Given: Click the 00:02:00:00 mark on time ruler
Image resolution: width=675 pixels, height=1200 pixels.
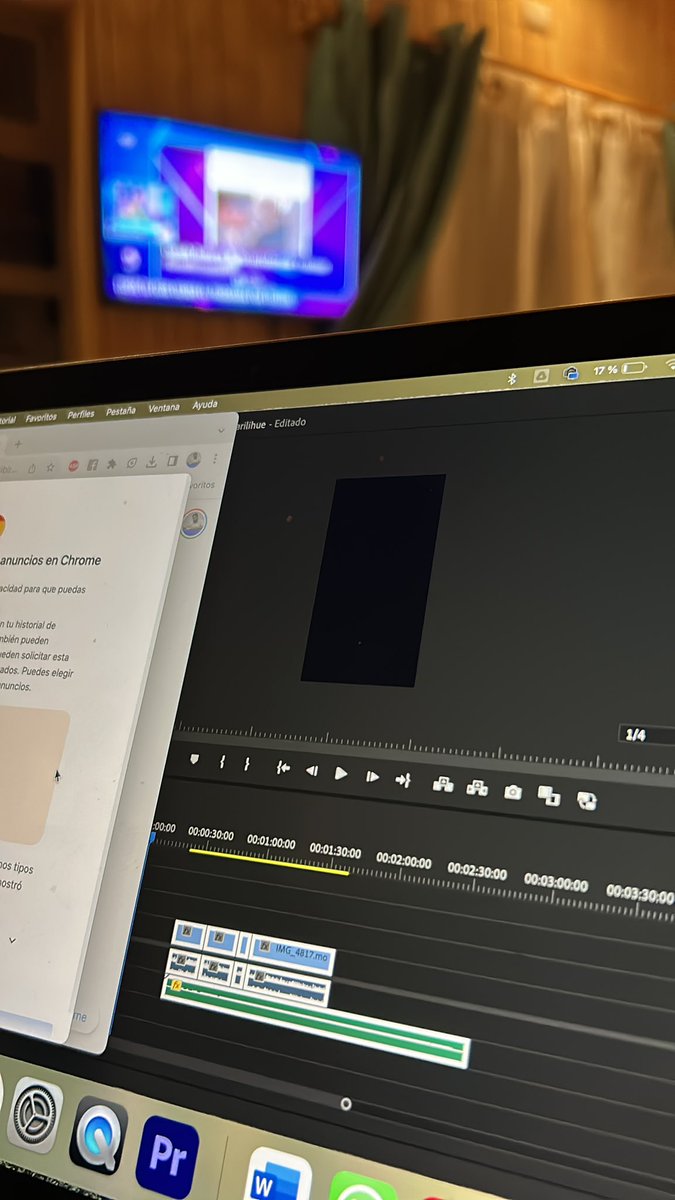Looking at the screenshot, I should (x=404, y=861).
